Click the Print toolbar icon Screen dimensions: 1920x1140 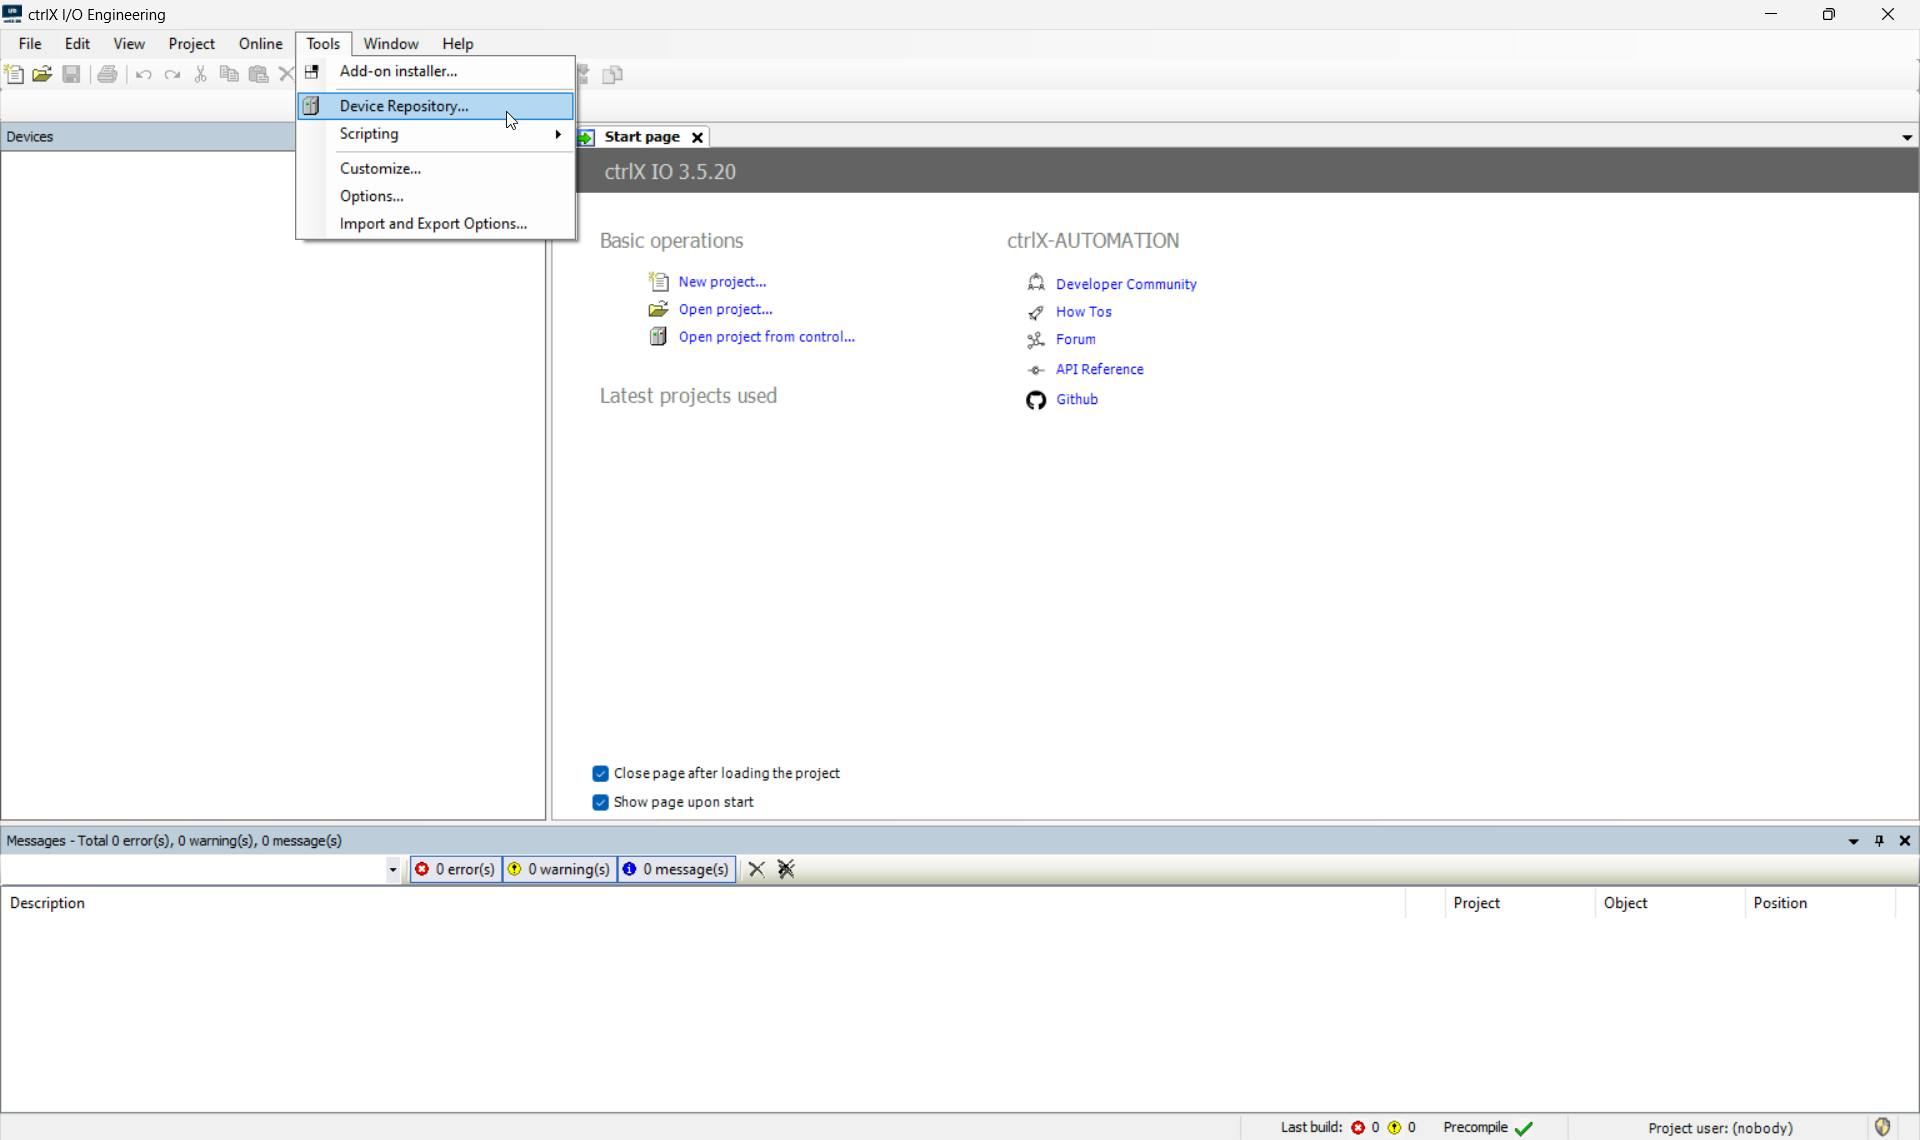pos(108,75)
